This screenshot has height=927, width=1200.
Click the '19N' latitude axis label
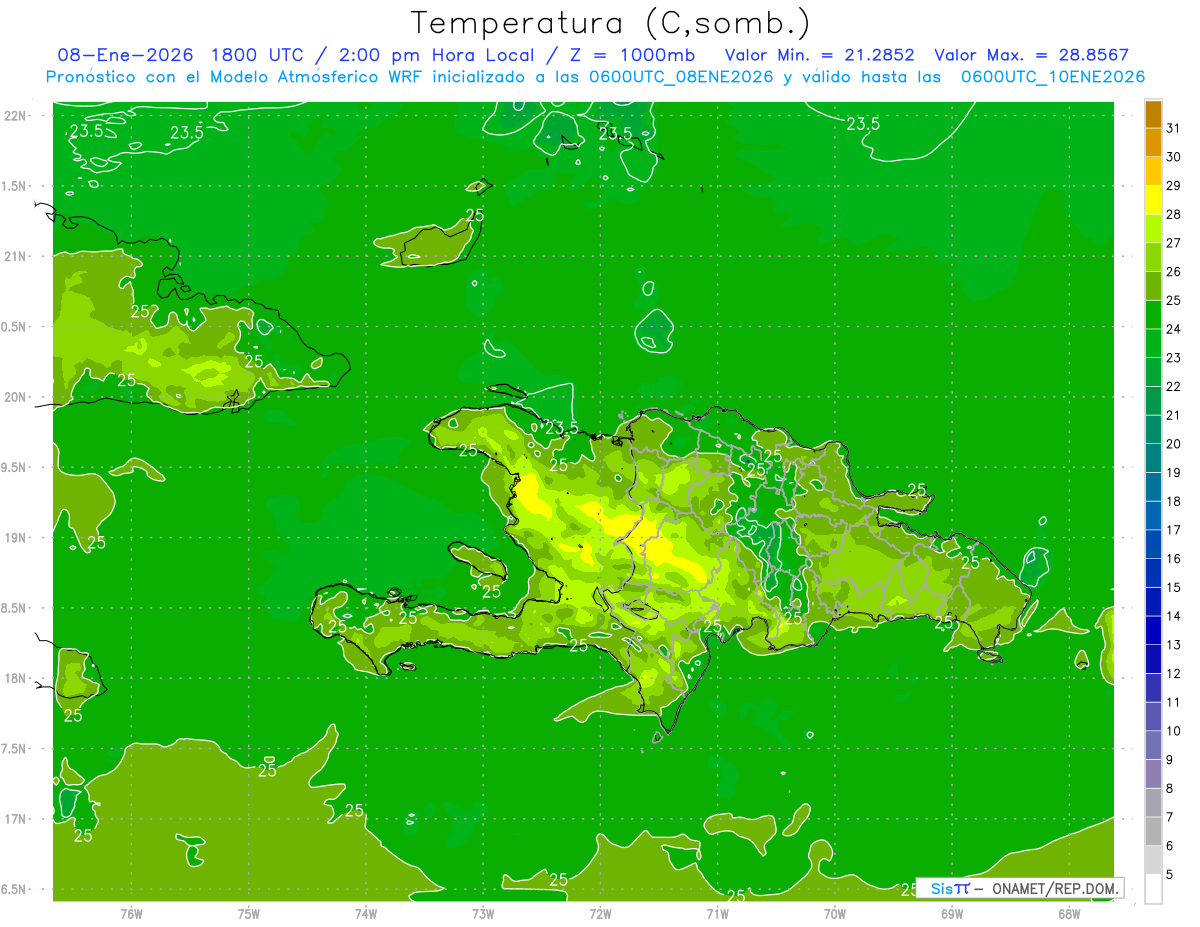(x=15, y=538)
